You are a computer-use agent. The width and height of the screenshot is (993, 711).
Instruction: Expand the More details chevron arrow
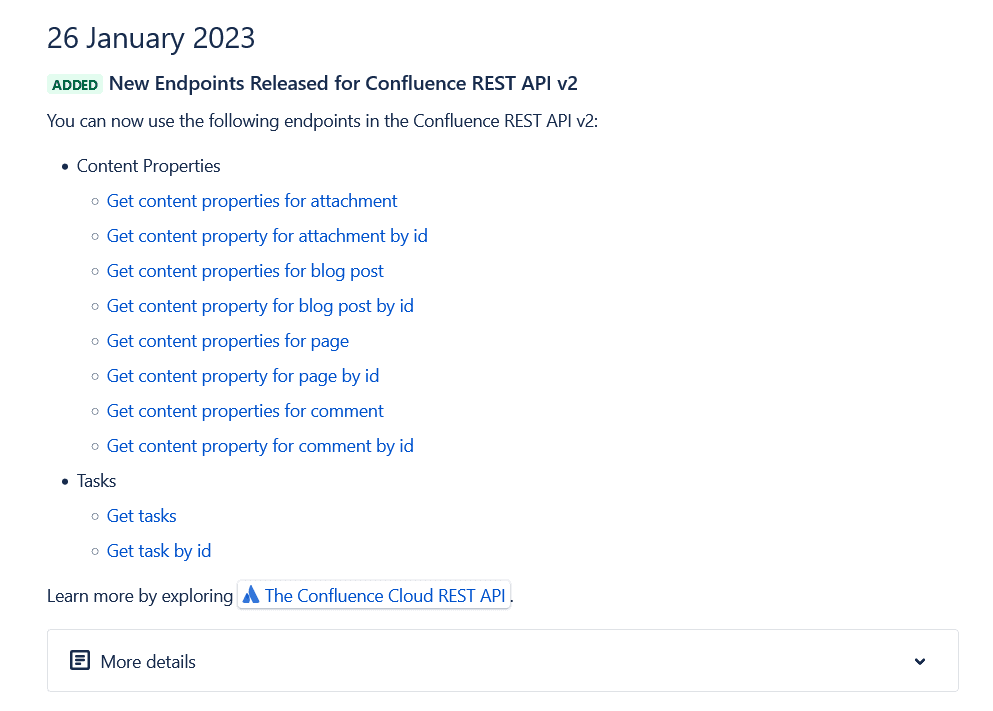pyautogui.click(x=920, y=661)
